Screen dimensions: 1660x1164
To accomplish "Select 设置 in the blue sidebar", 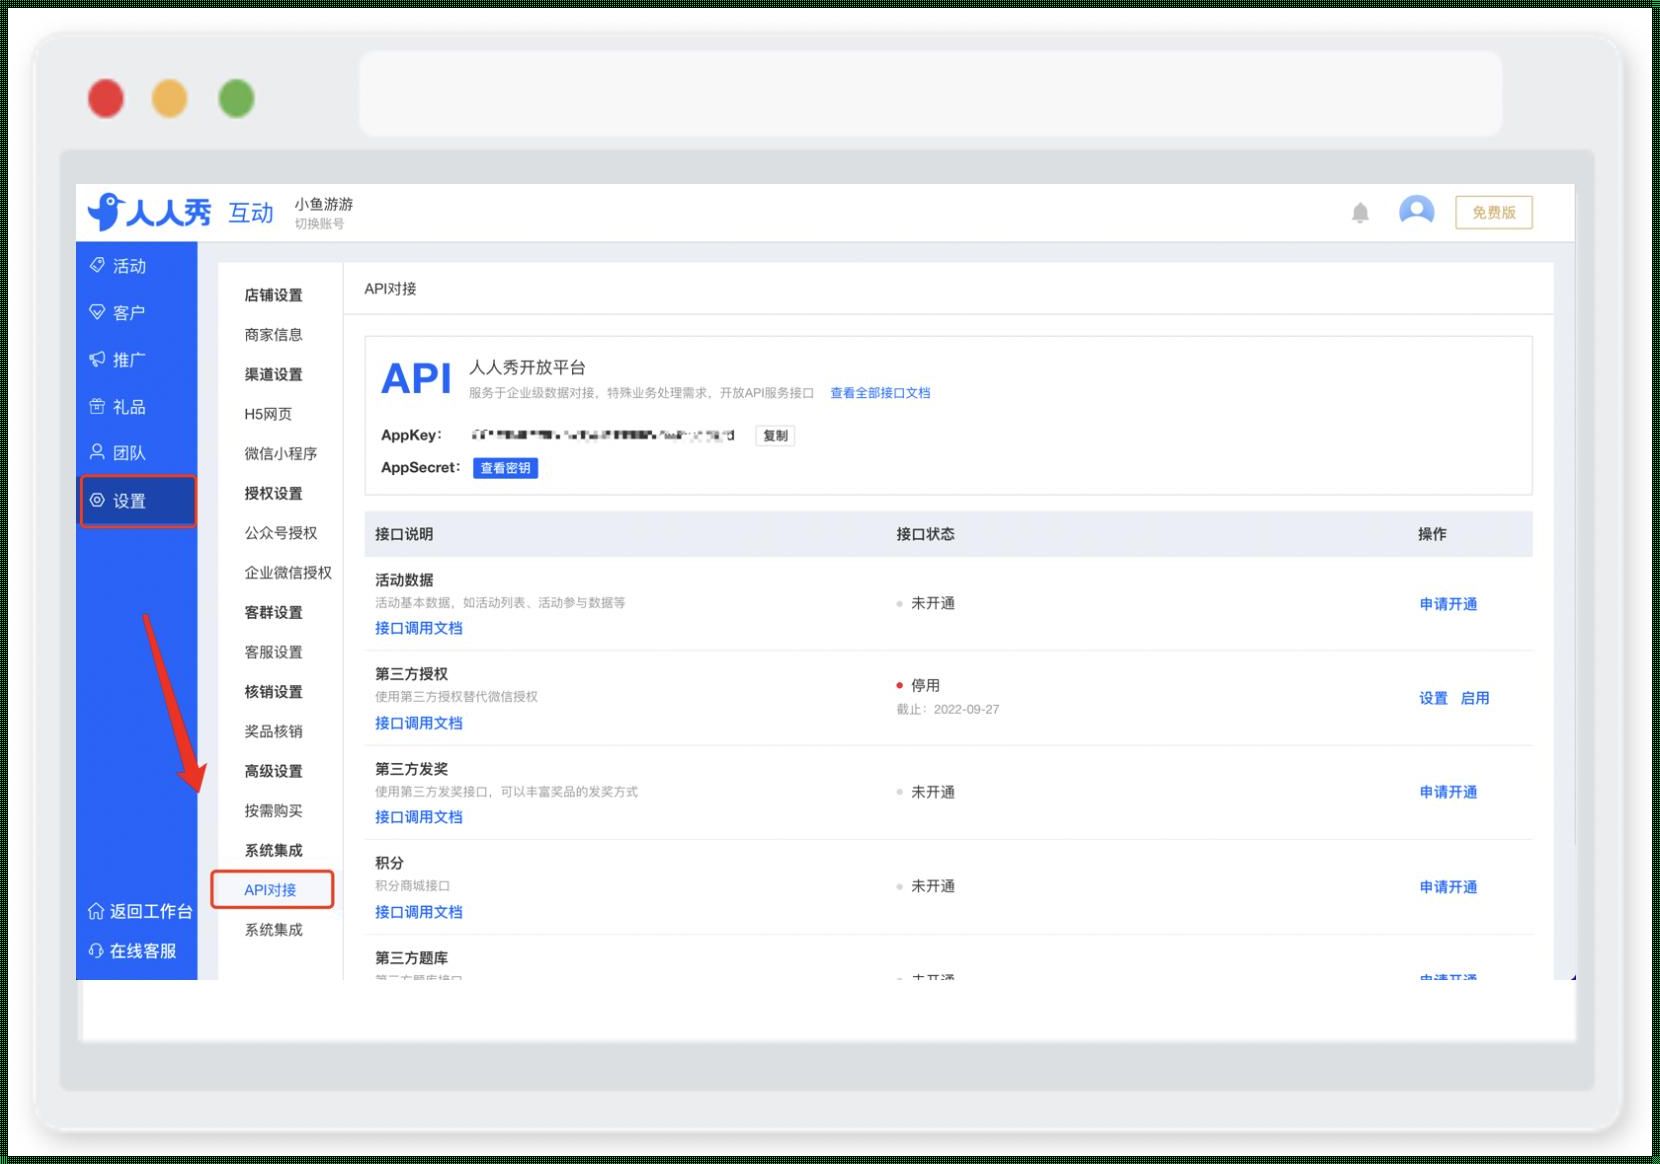I will [138, 500].
